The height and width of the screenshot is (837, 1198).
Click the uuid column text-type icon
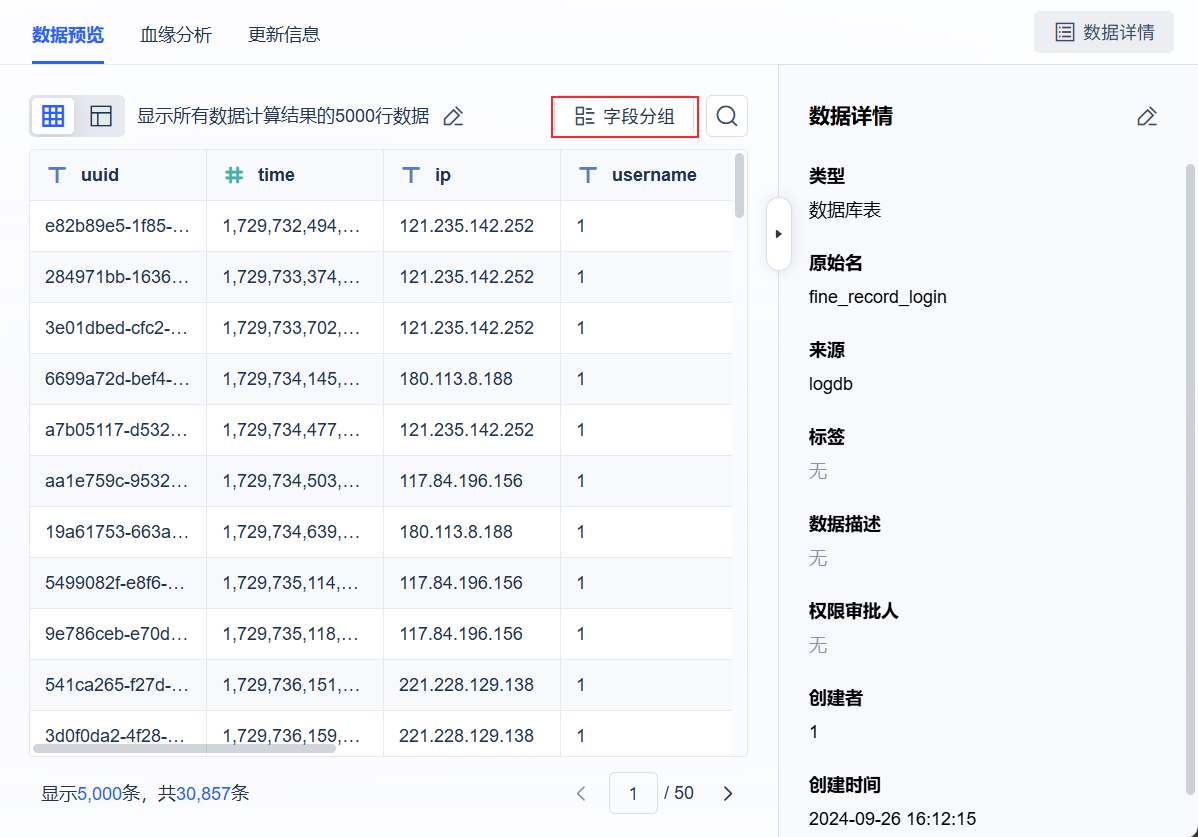tap(57, 175)
